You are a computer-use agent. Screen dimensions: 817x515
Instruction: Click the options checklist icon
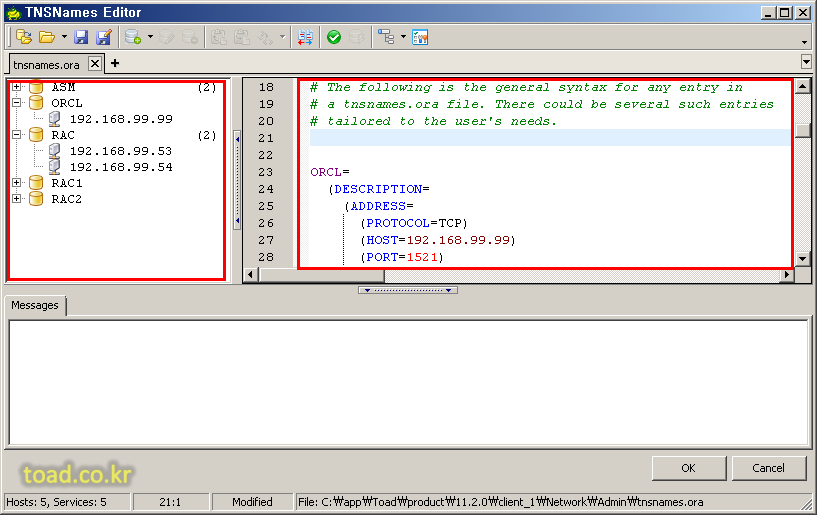[x=420, y=37]
